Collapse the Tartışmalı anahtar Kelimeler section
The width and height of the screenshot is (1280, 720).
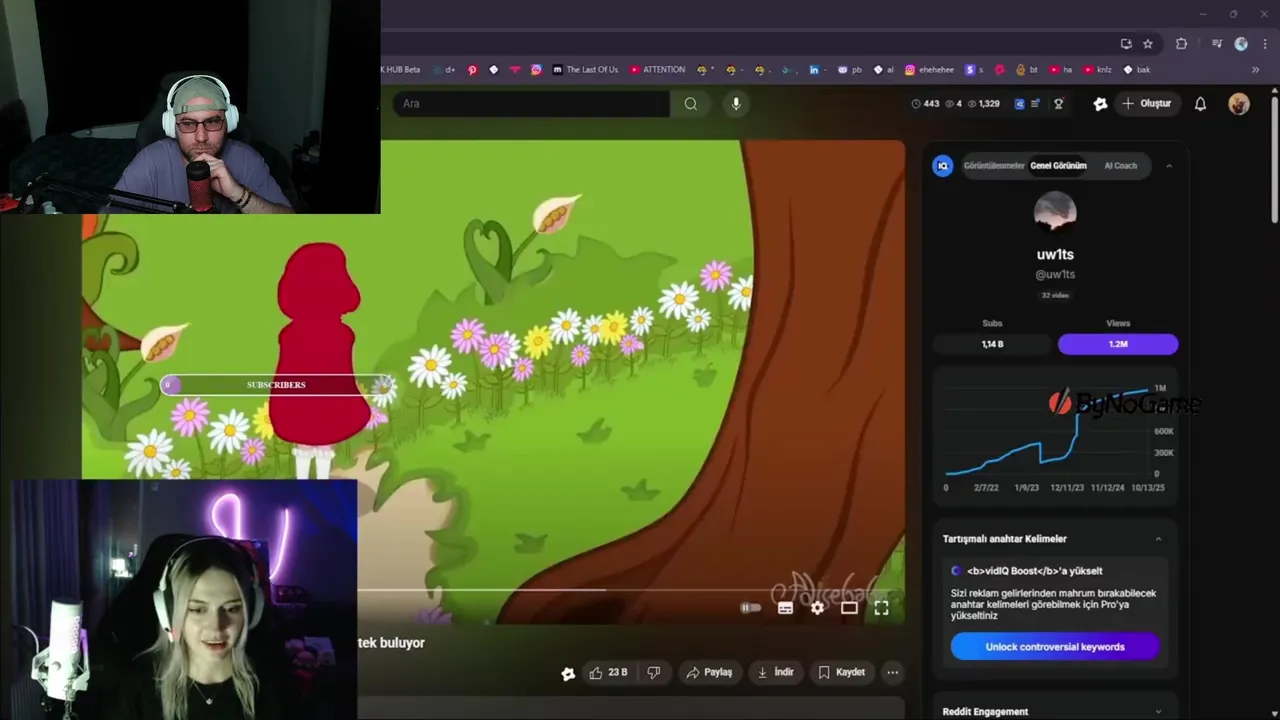pyautogui.click(x=1158, y=539)
